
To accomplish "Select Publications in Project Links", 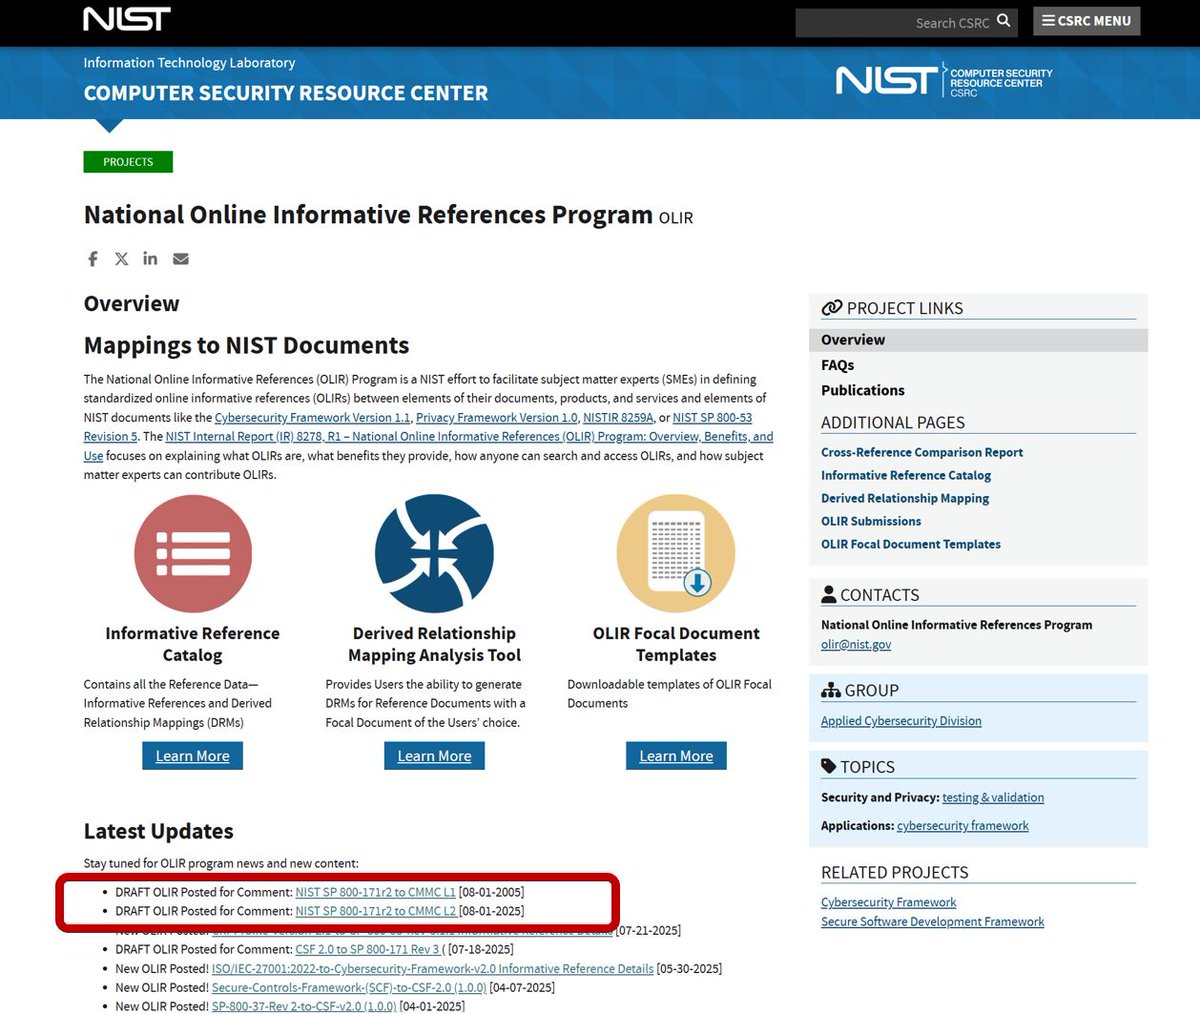I will pyautogui.click(x=863, y=391).
